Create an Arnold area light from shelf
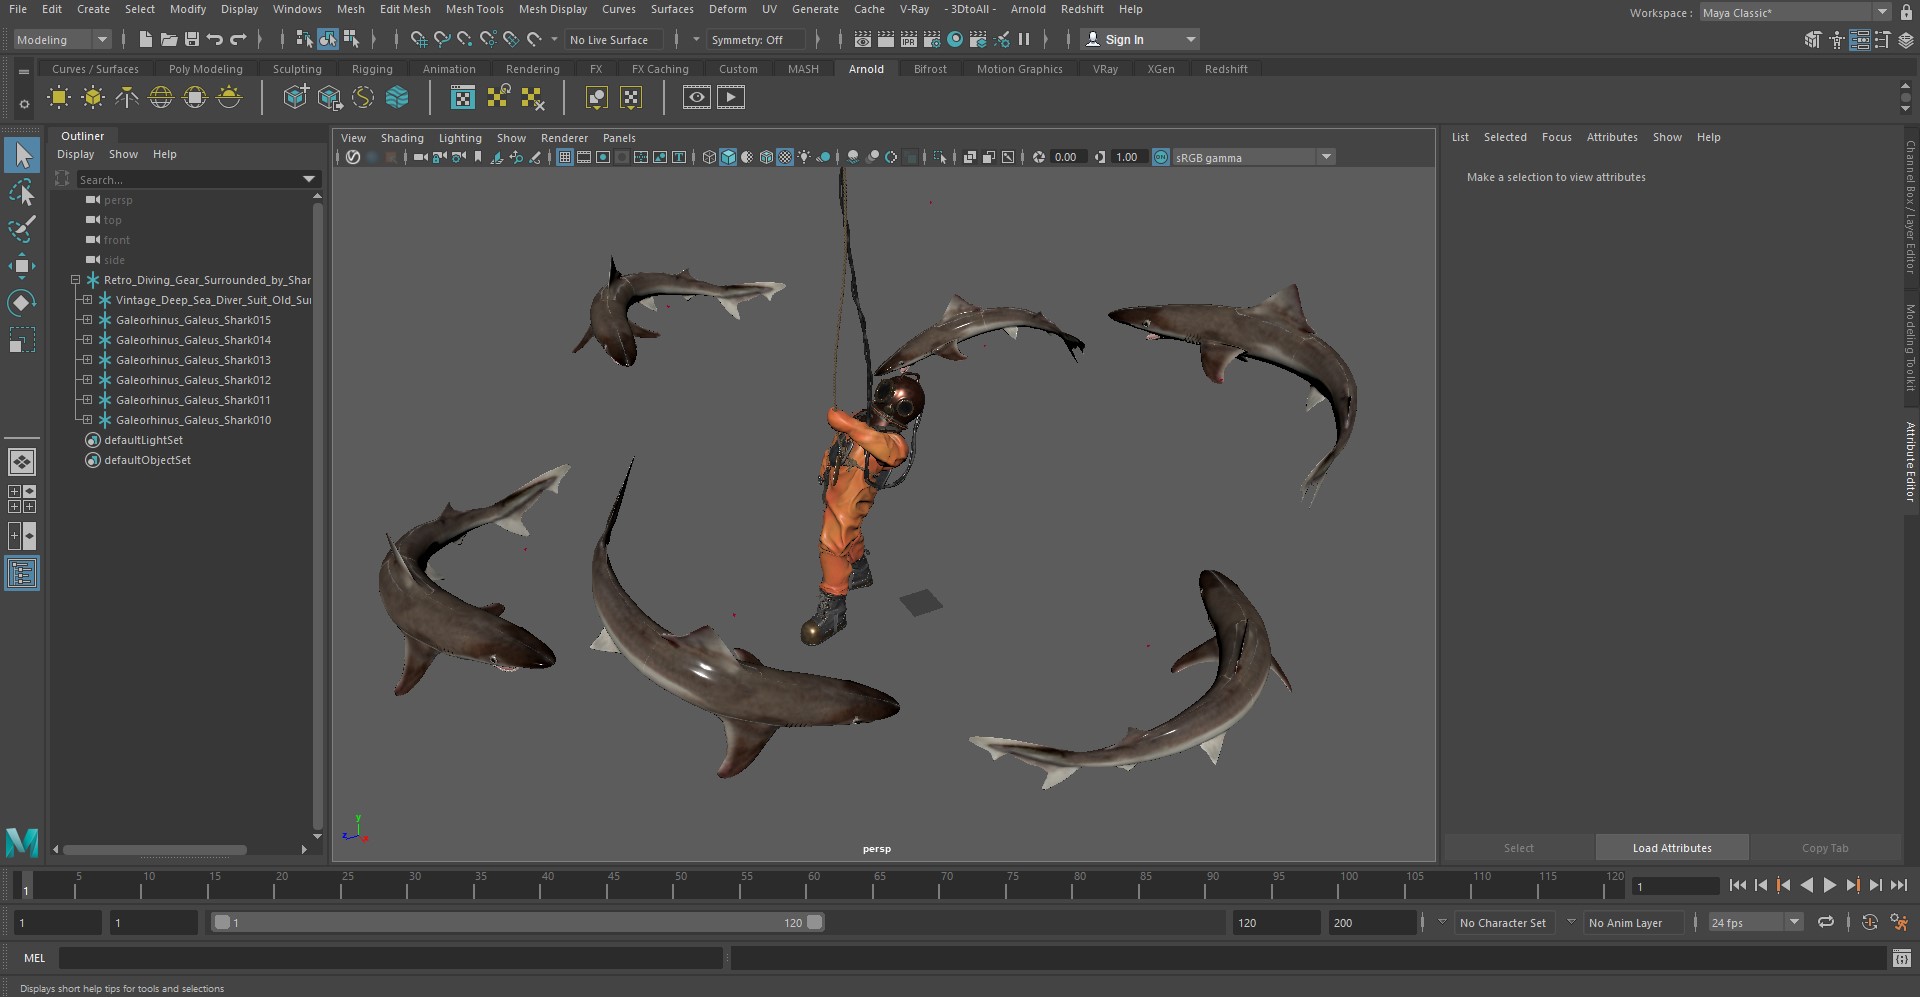Viewport: 1920px width, 997px height. click(59, 97)
